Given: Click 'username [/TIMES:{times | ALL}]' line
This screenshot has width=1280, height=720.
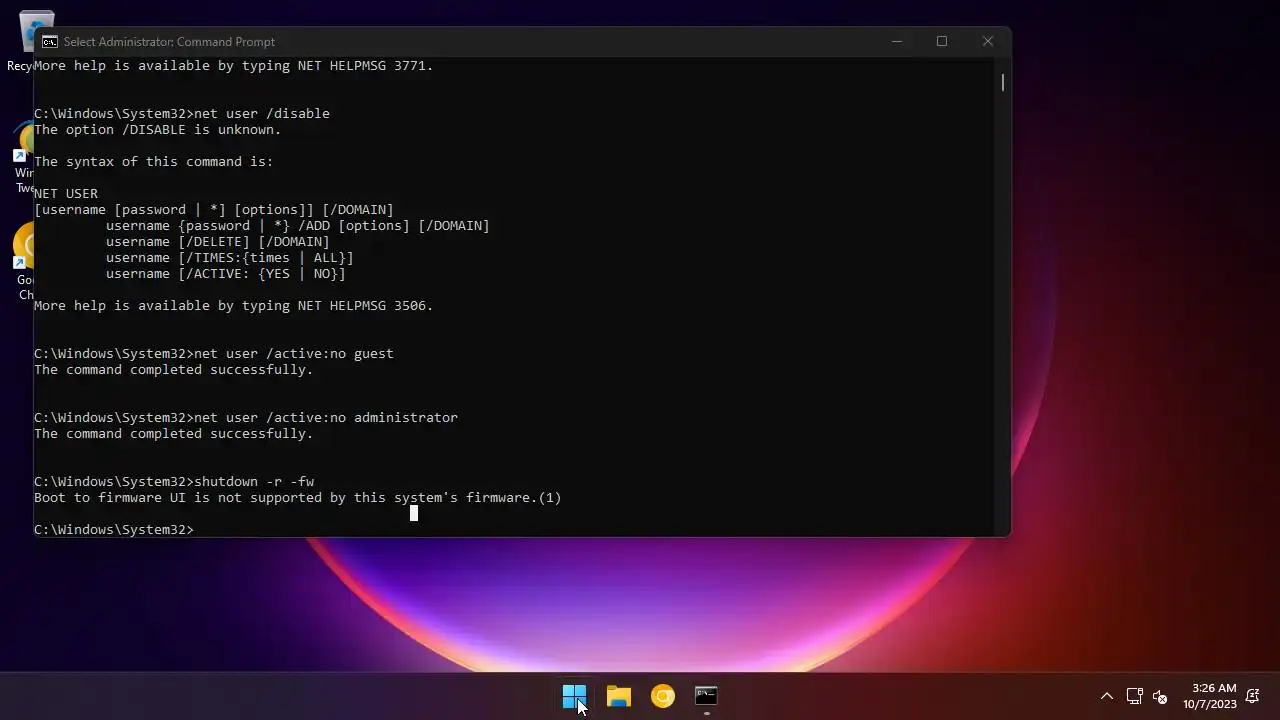Looking at the screenshot, I should (x=230, y=257).
